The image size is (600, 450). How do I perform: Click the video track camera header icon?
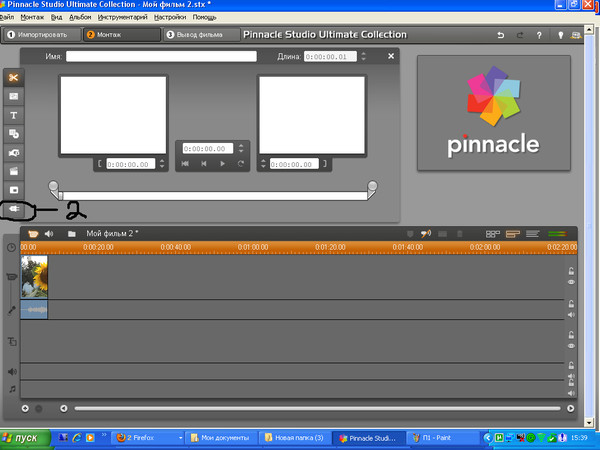point(12,277)
